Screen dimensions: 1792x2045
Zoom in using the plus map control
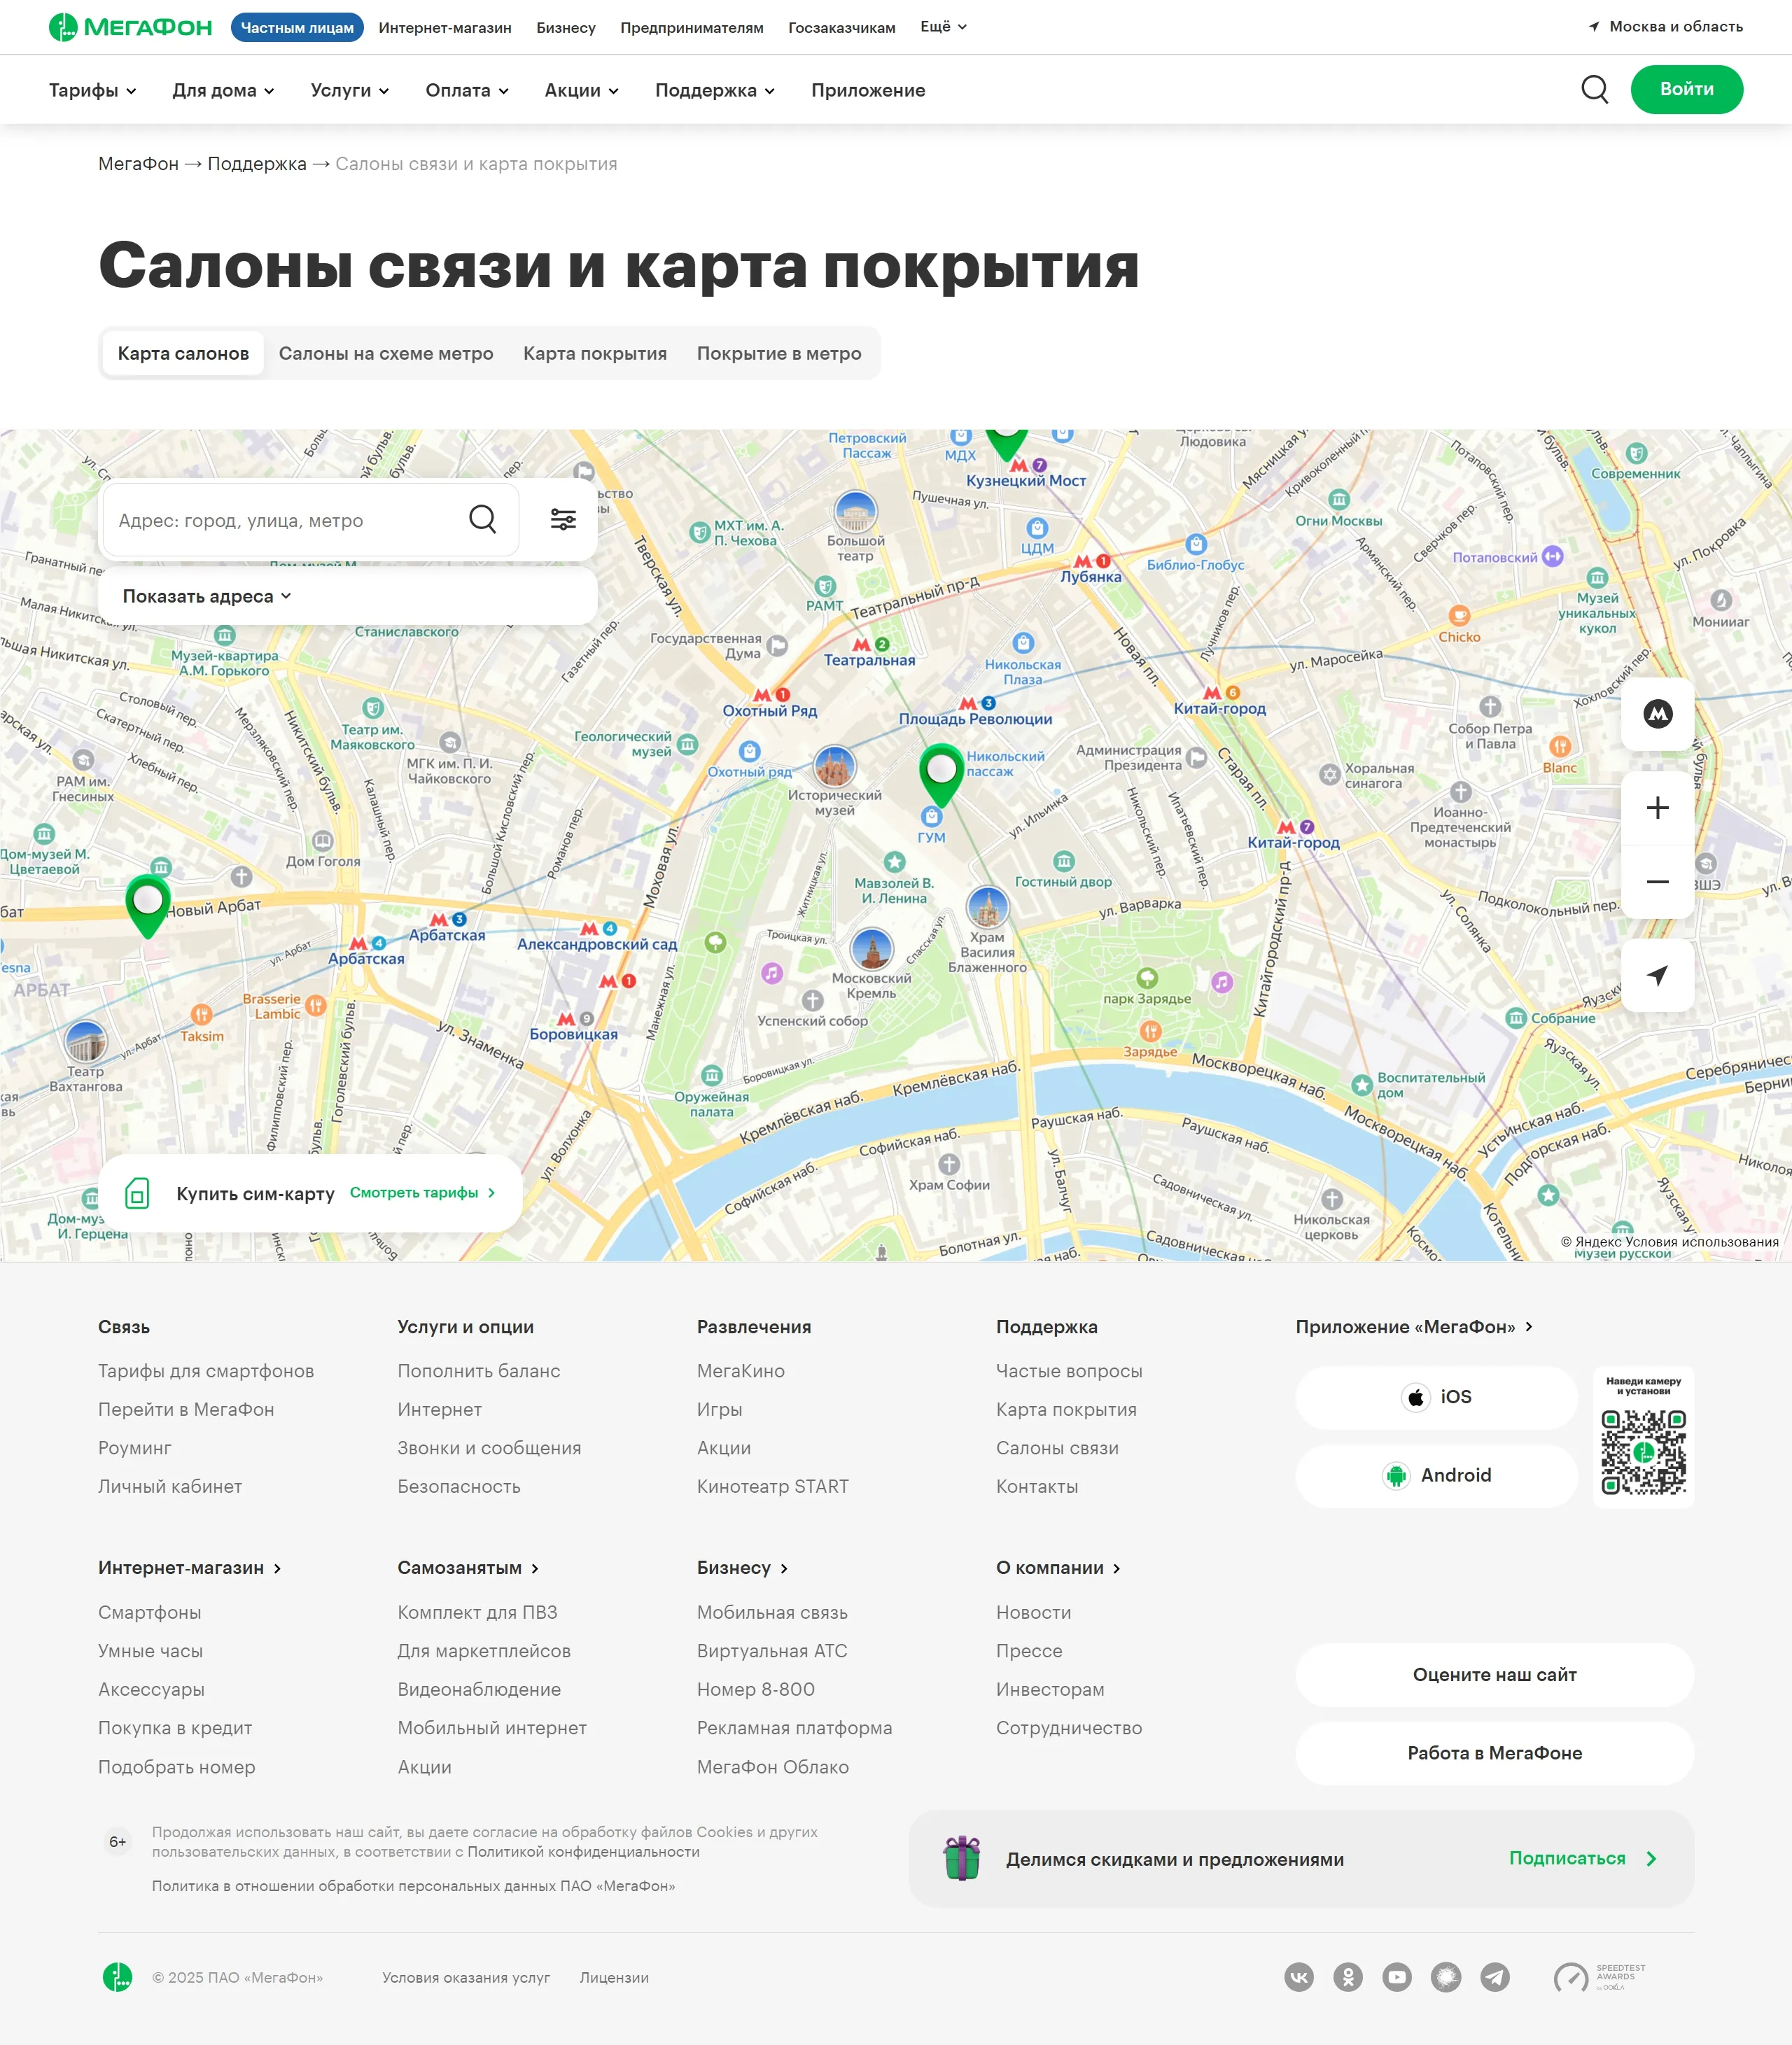[1657, 807]
